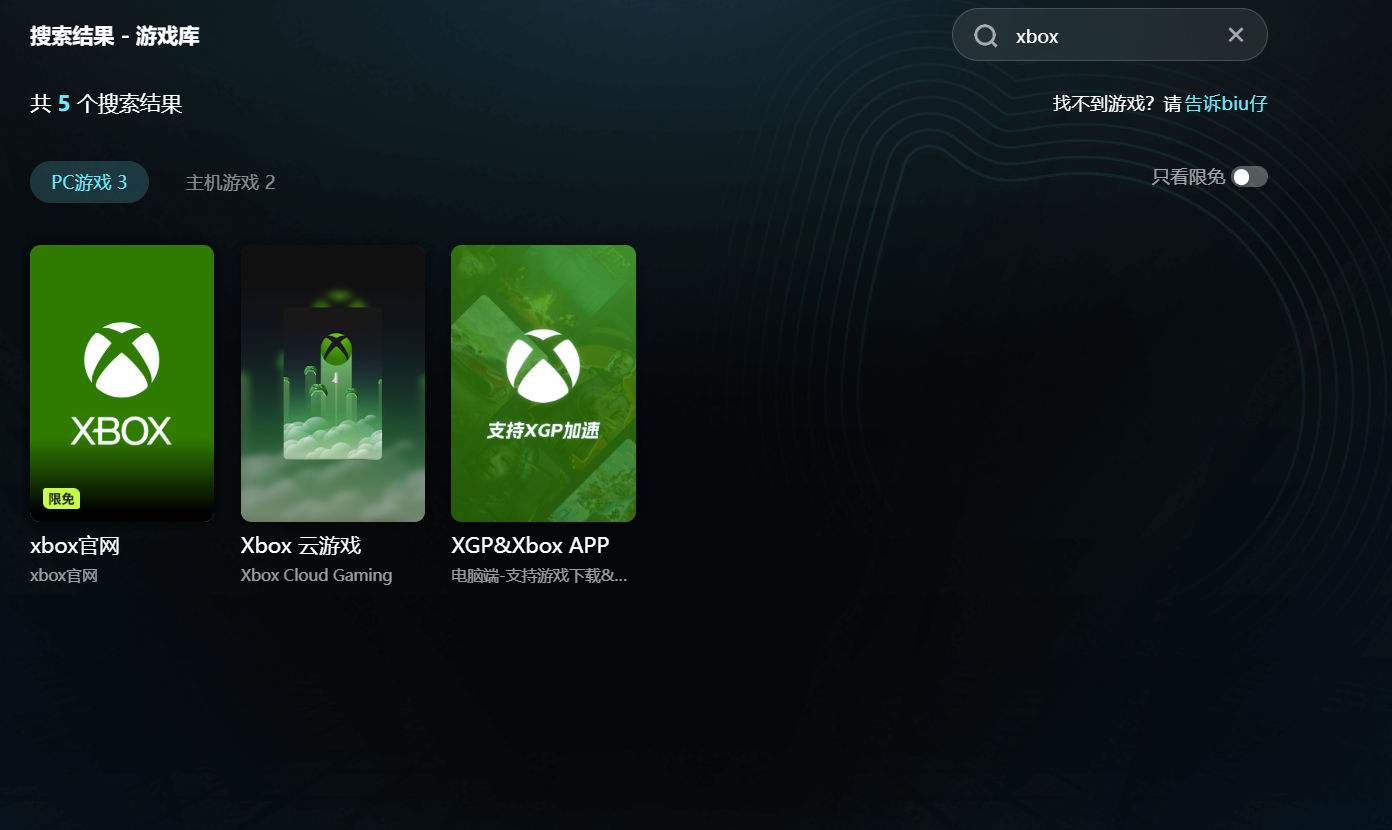Open the Xbox 云游戏 cover thumbnail
The image size is (1392, 830).
333,383
